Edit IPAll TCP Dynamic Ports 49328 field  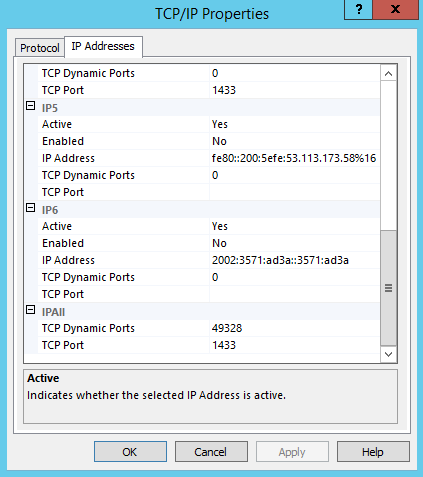coord(294,328)
